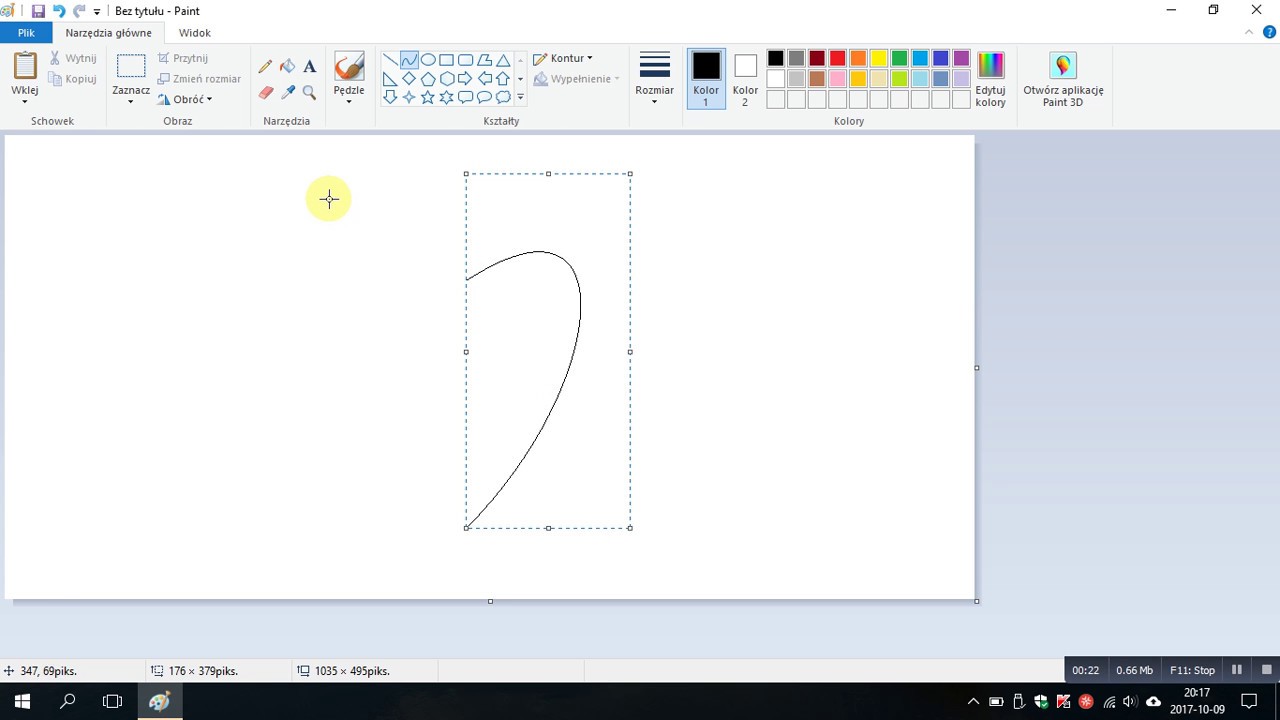Pick the yellow color swatch
Image resolution: width=1280 pixels, height=720 pixels.
tap(879, 58)
